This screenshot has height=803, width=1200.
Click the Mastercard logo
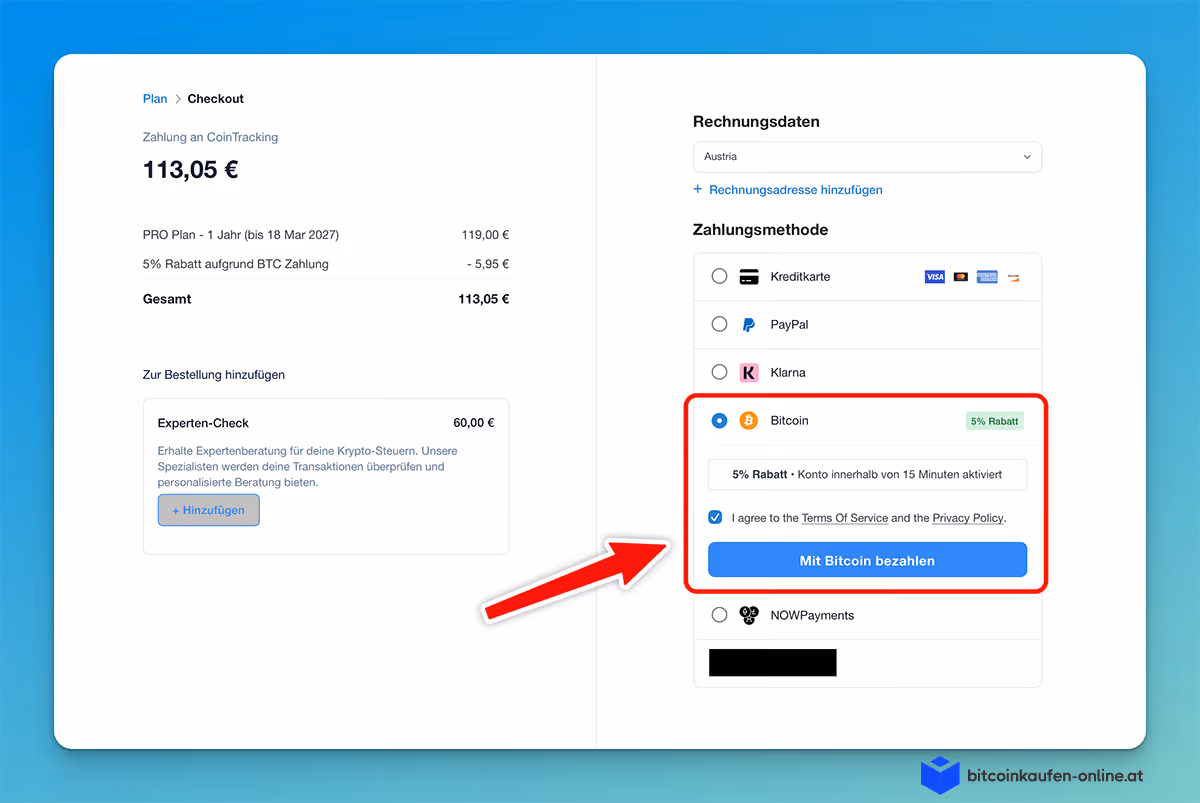coord(961,277)
